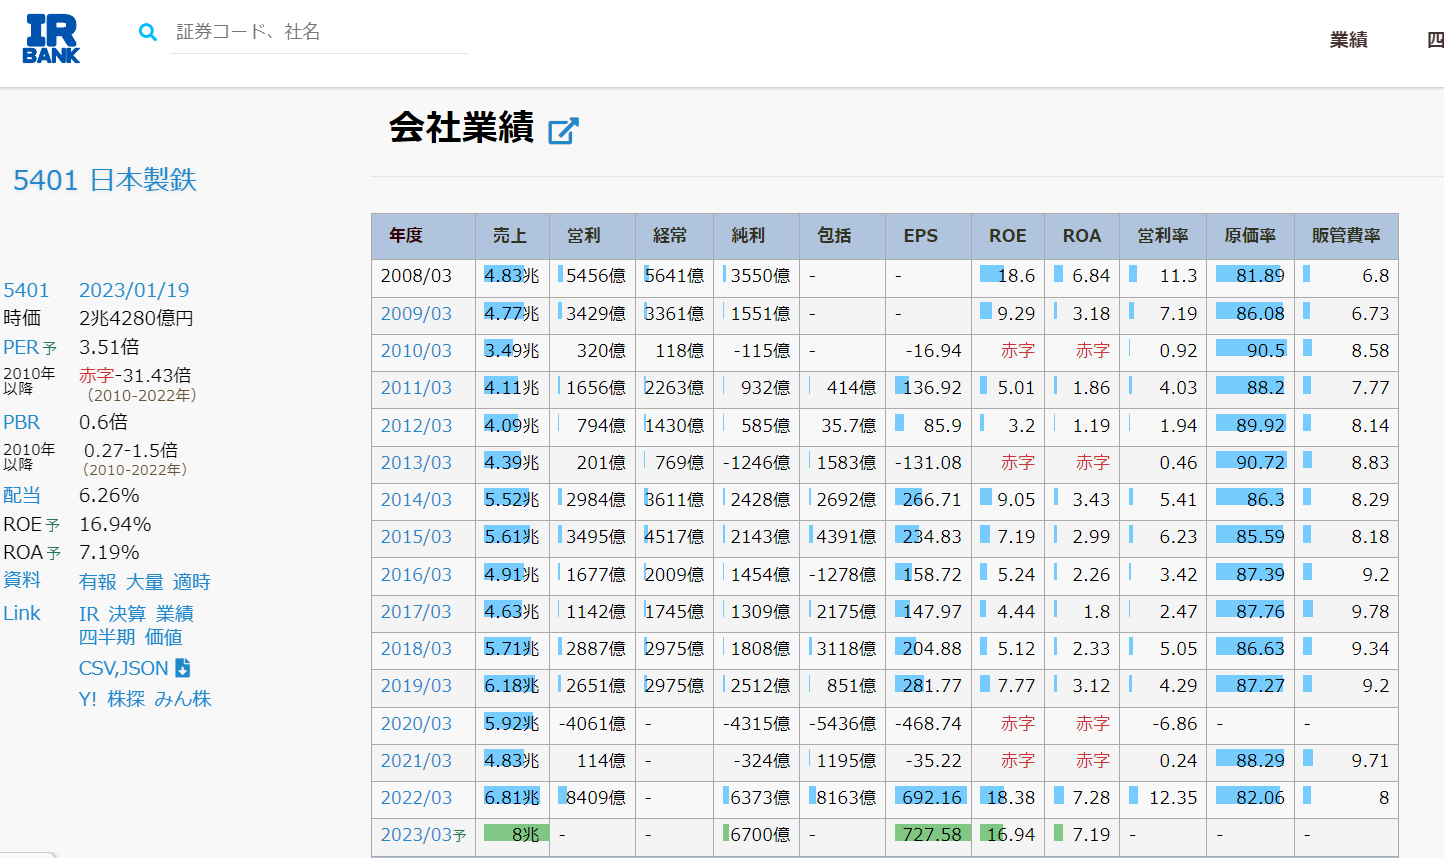Open the 適時 disclosure link

192,582
